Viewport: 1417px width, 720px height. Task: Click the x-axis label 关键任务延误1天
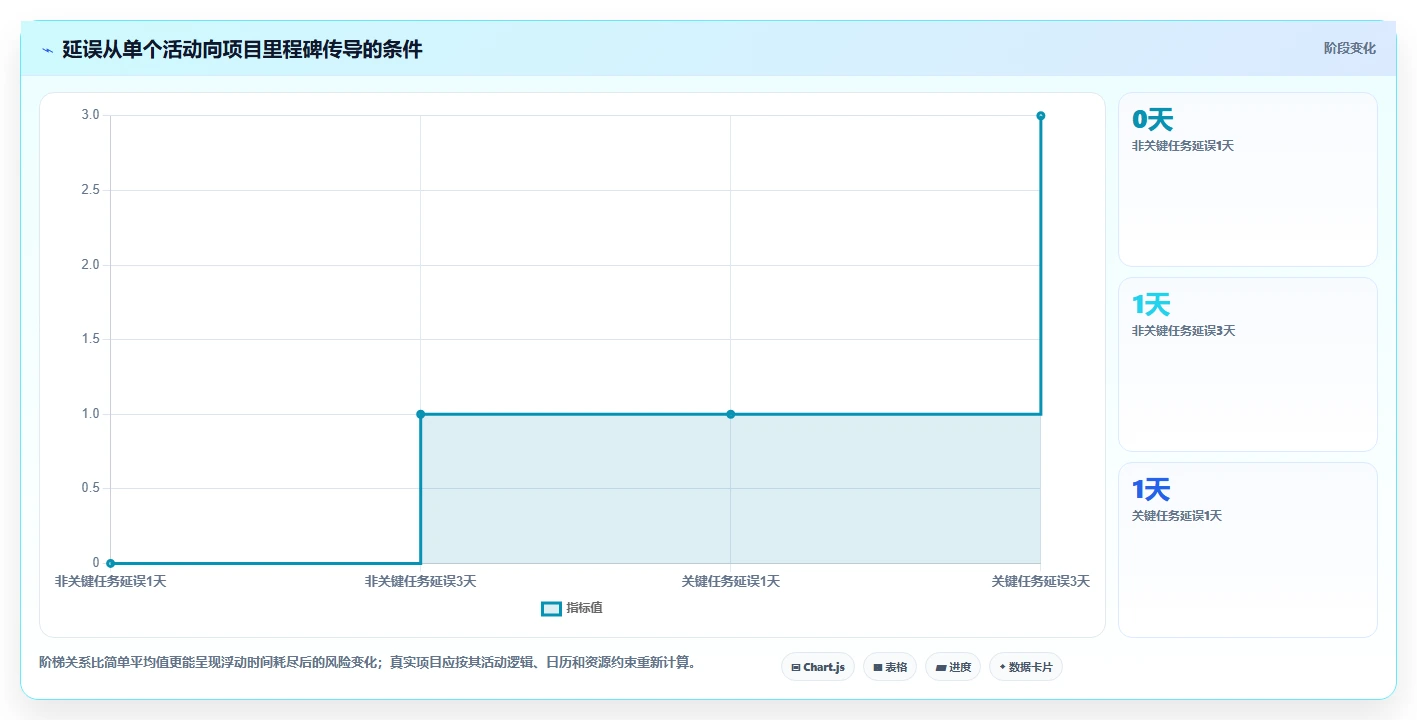731,581
